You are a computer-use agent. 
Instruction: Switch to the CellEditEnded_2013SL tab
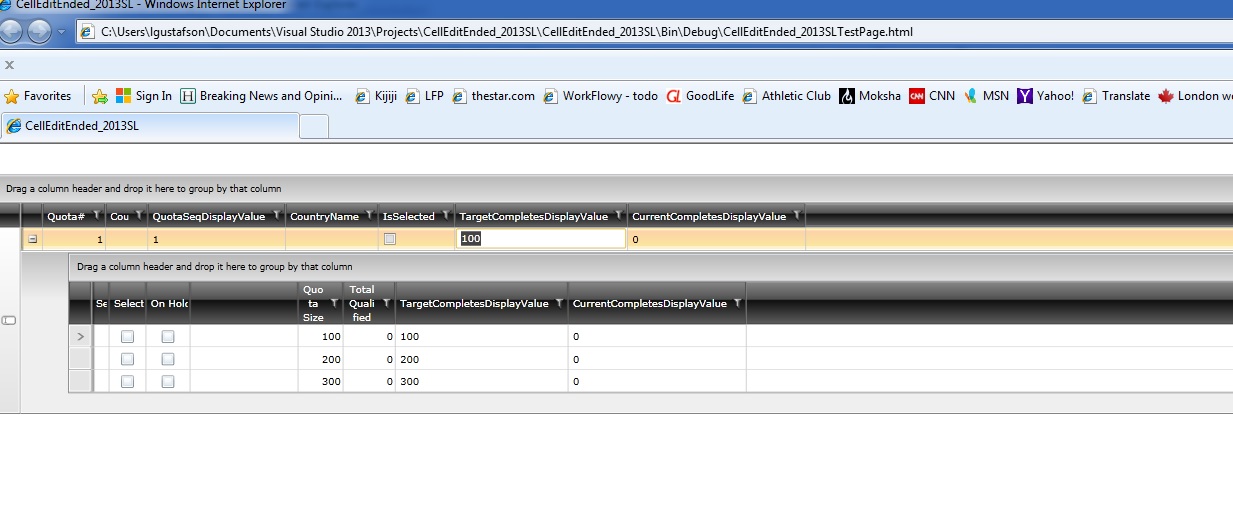click(x=150, y=126)
